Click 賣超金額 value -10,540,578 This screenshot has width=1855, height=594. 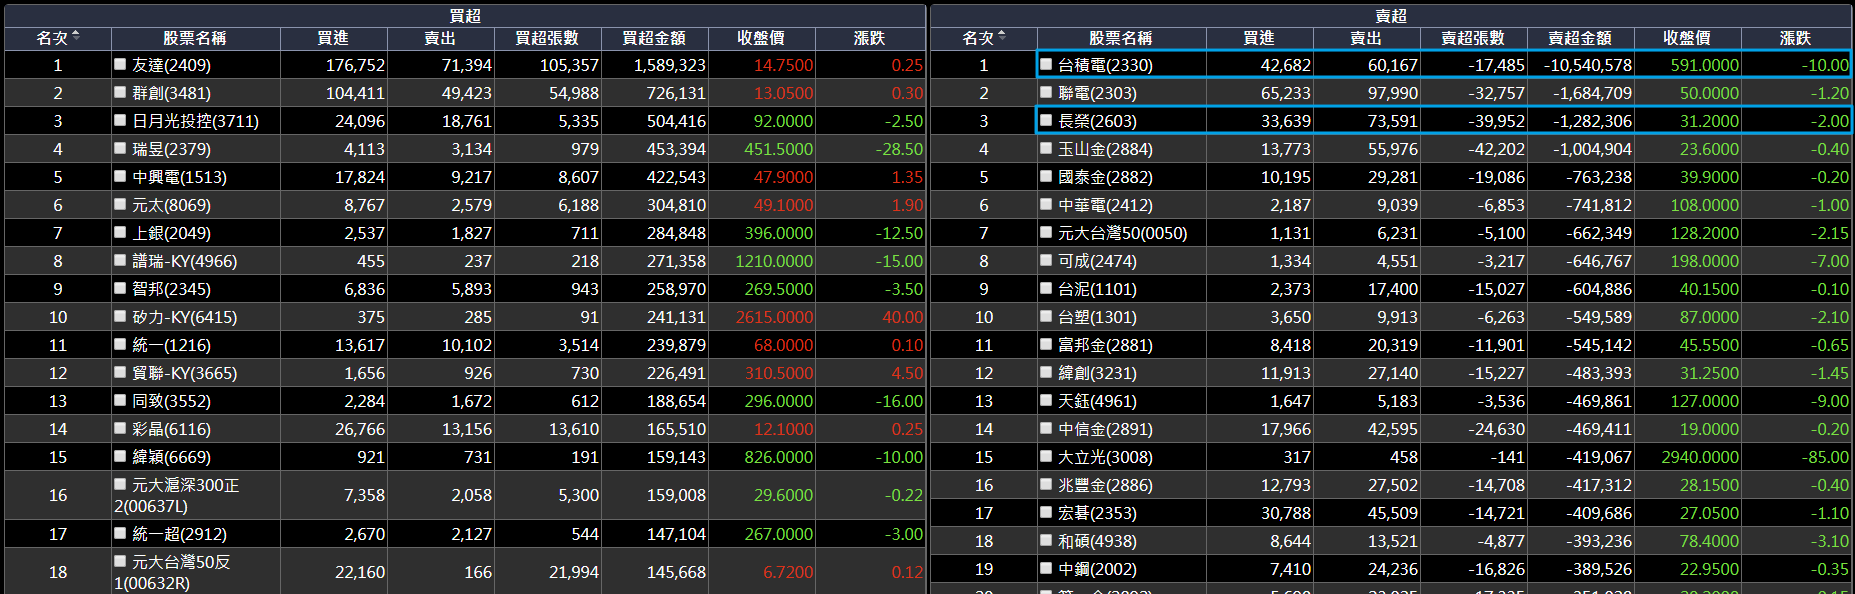[1588, 65]
